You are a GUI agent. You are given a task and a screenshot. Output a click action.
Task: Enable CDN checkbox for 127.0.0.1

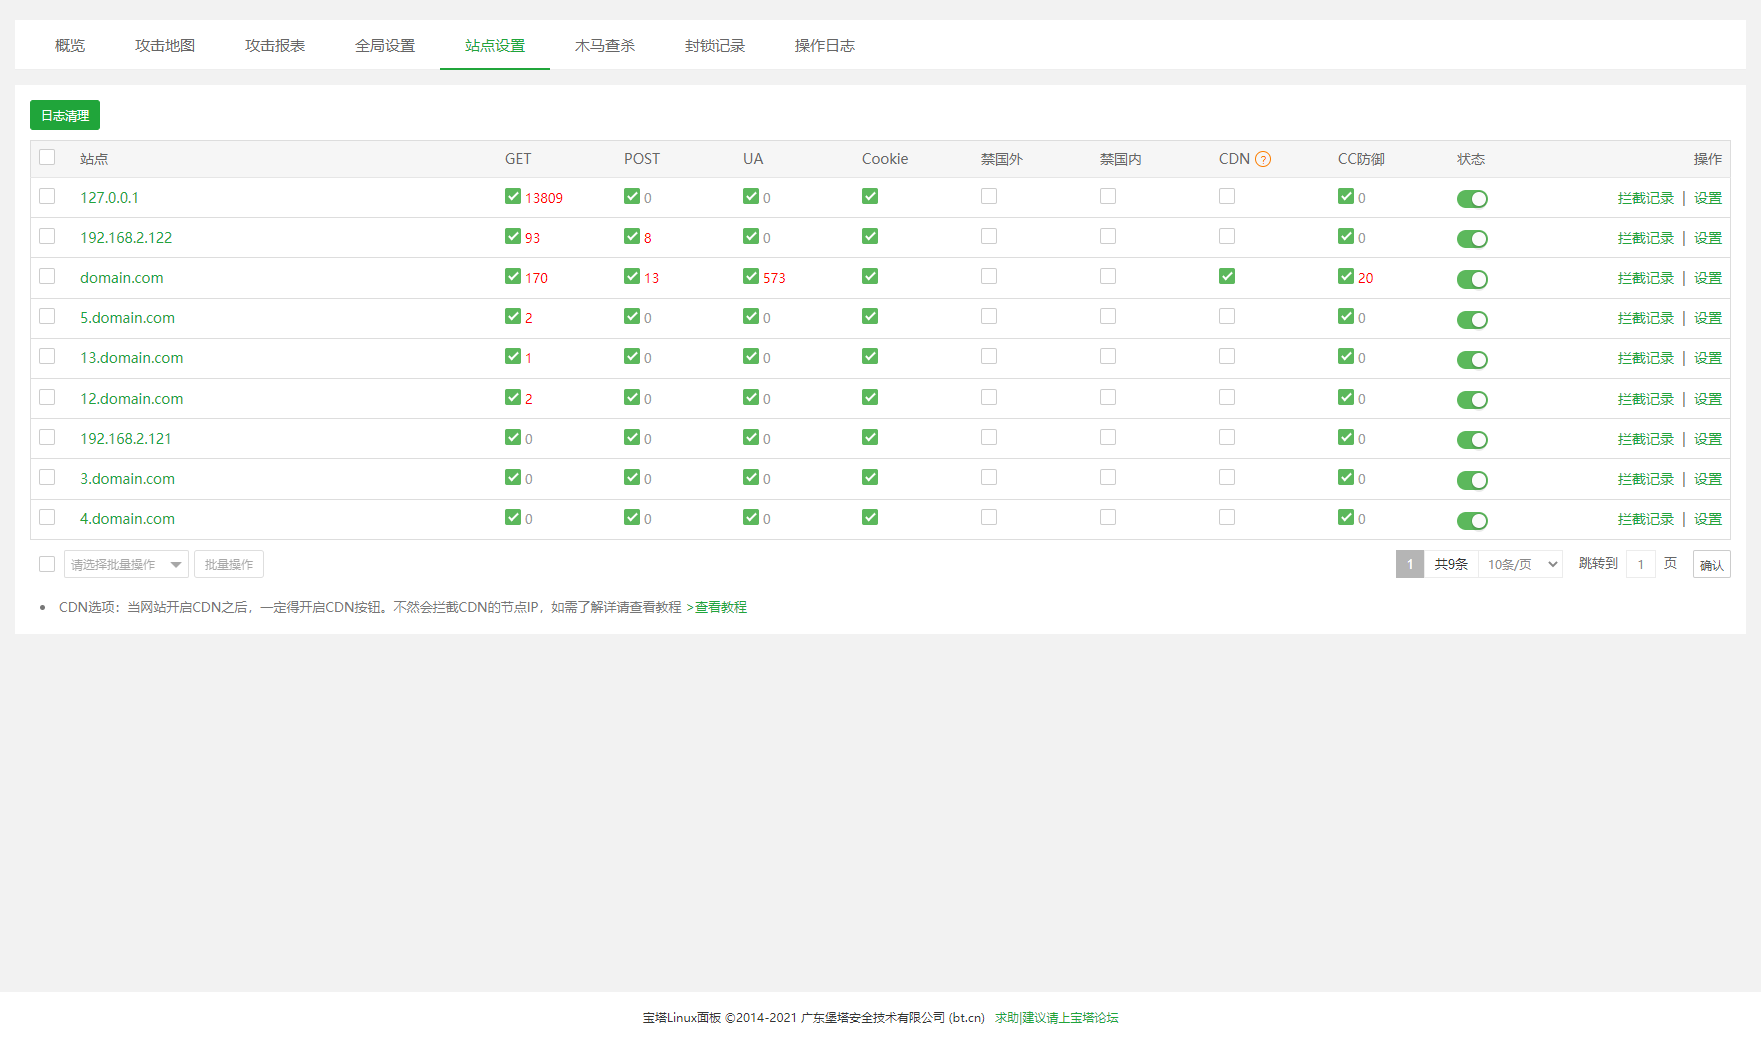[x=1227, y=197]
